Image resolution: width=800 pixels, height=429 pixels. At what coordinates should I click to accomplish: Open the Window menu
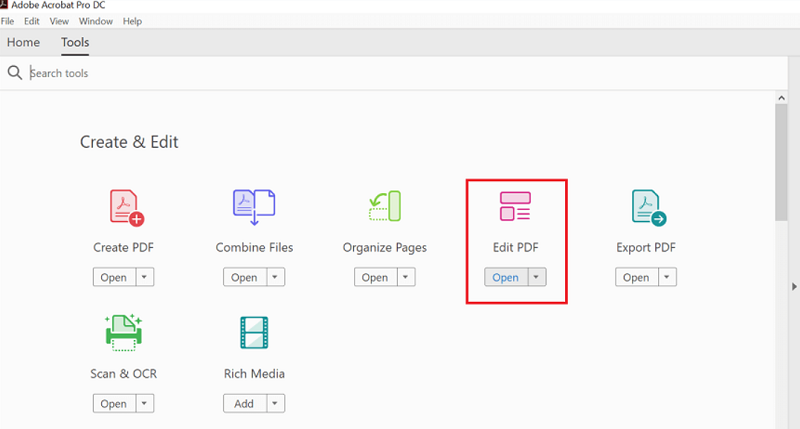tap(96, 21)
